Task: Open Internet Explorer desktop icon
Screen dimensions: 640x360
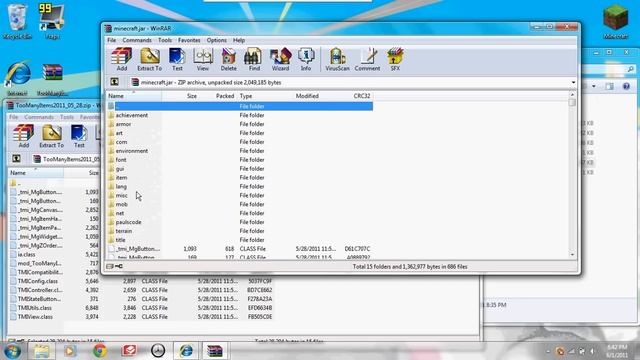Action: [17, 78]
